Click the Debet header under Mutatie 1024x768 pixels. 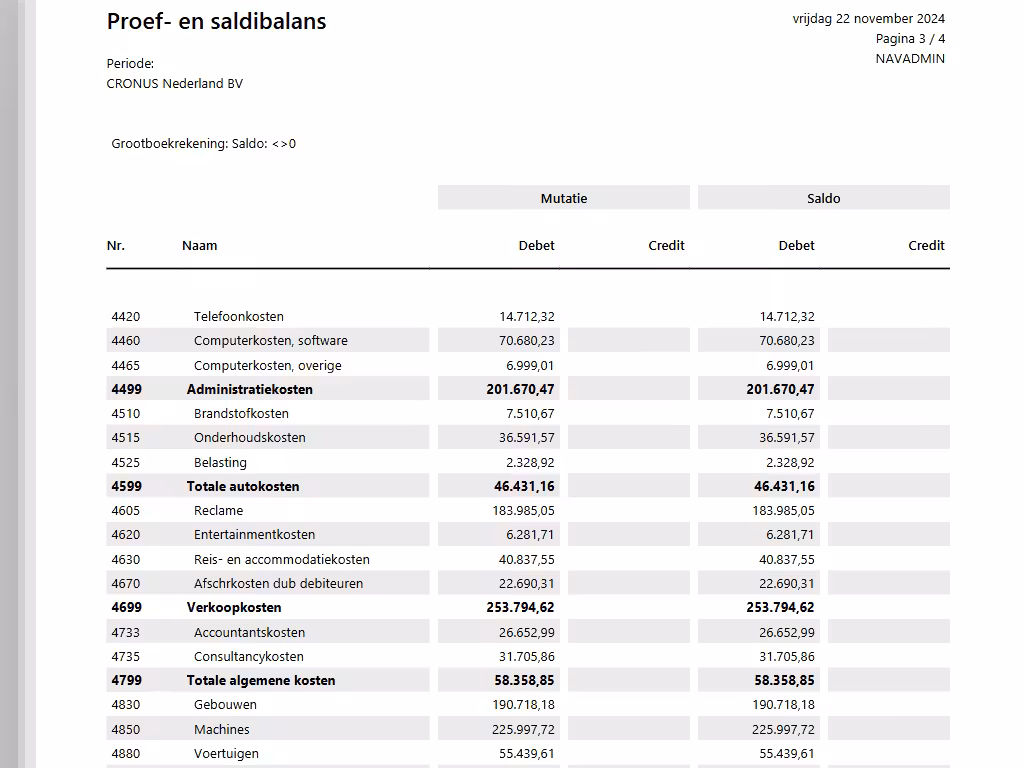pyautogui.click(x=536, y=245)
